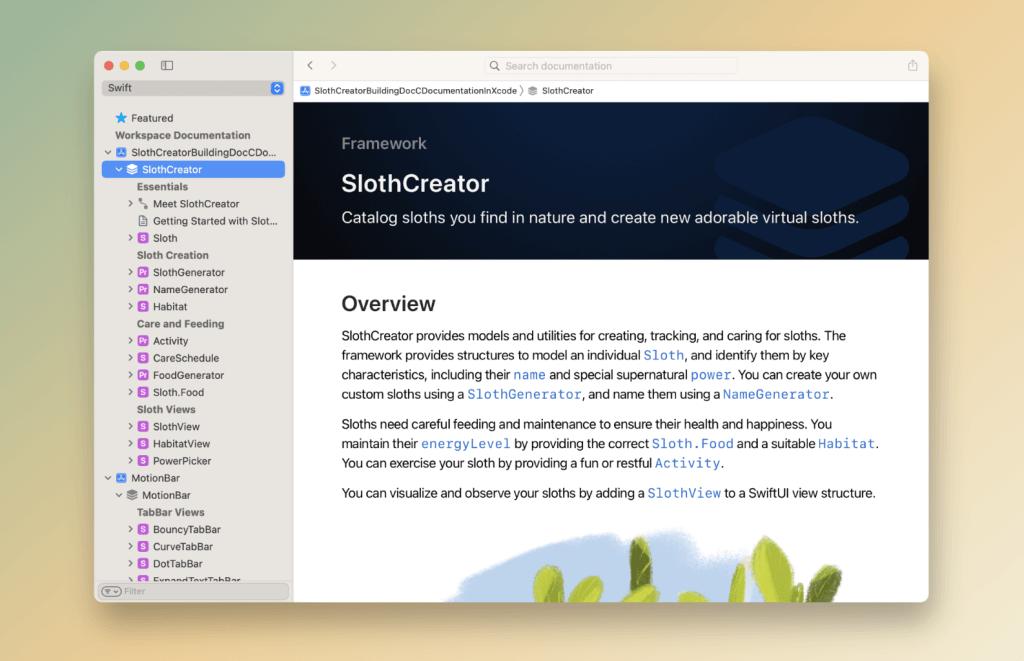1024x661 pixels.
Task: Click the share icon in toolbar
Action: tap(912, 66)
